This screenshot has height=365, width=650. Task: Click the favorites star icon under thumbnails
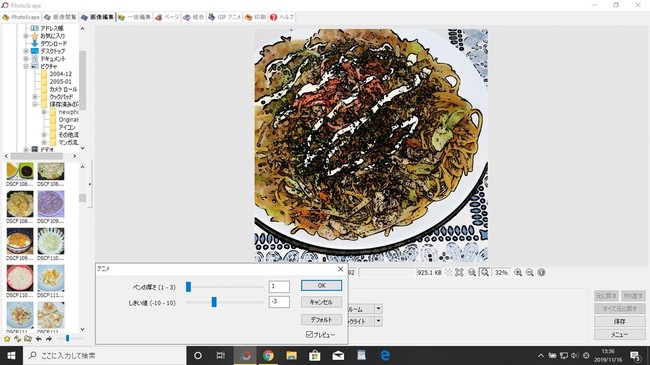pyautogui.click(x=7, y=339)
